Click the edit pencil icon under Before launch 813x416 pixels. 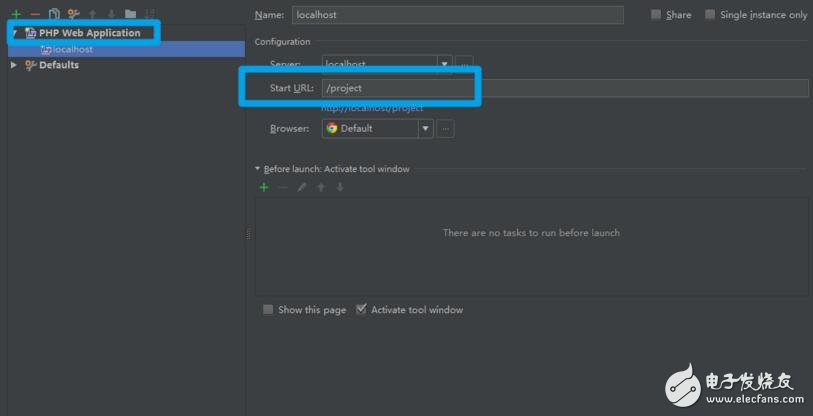[x=302, y=187]
